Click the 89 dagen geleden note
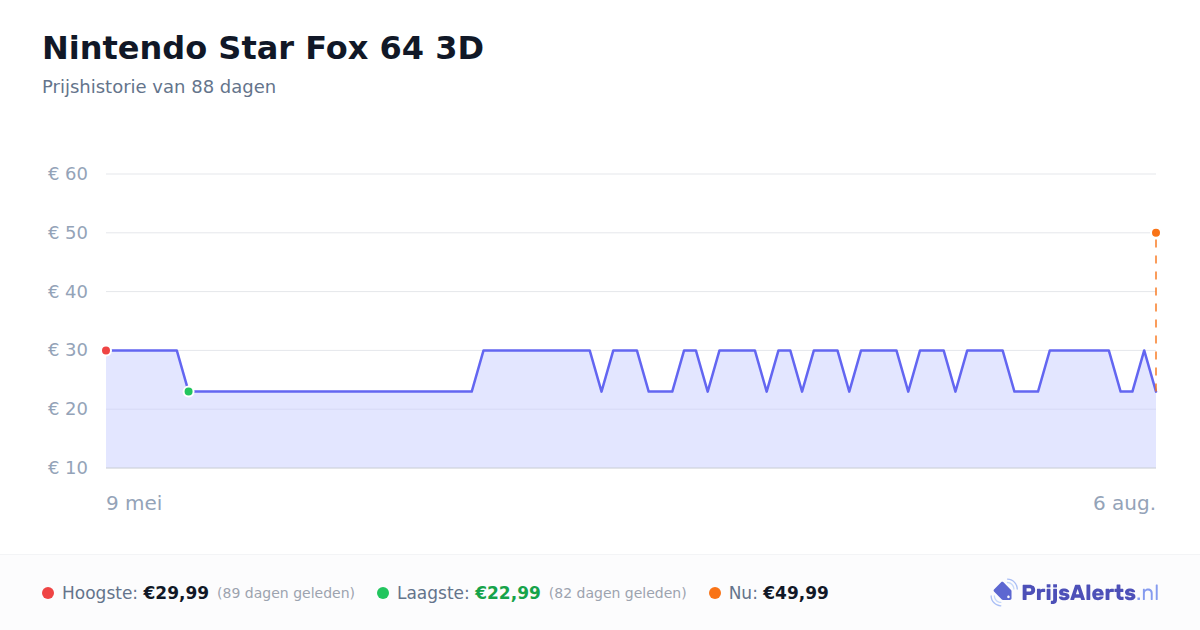1200x630 pixels. tap(286, 593)
